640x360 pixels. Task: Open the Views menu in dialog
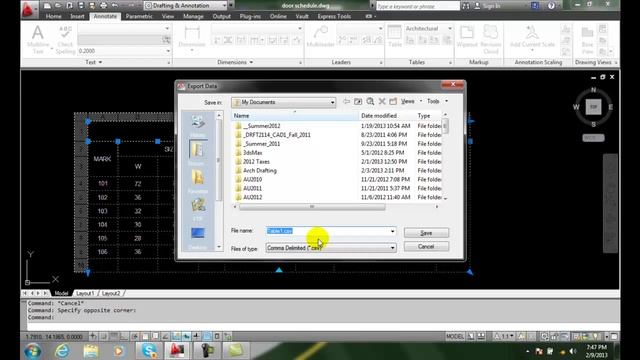tap(409, 101)
